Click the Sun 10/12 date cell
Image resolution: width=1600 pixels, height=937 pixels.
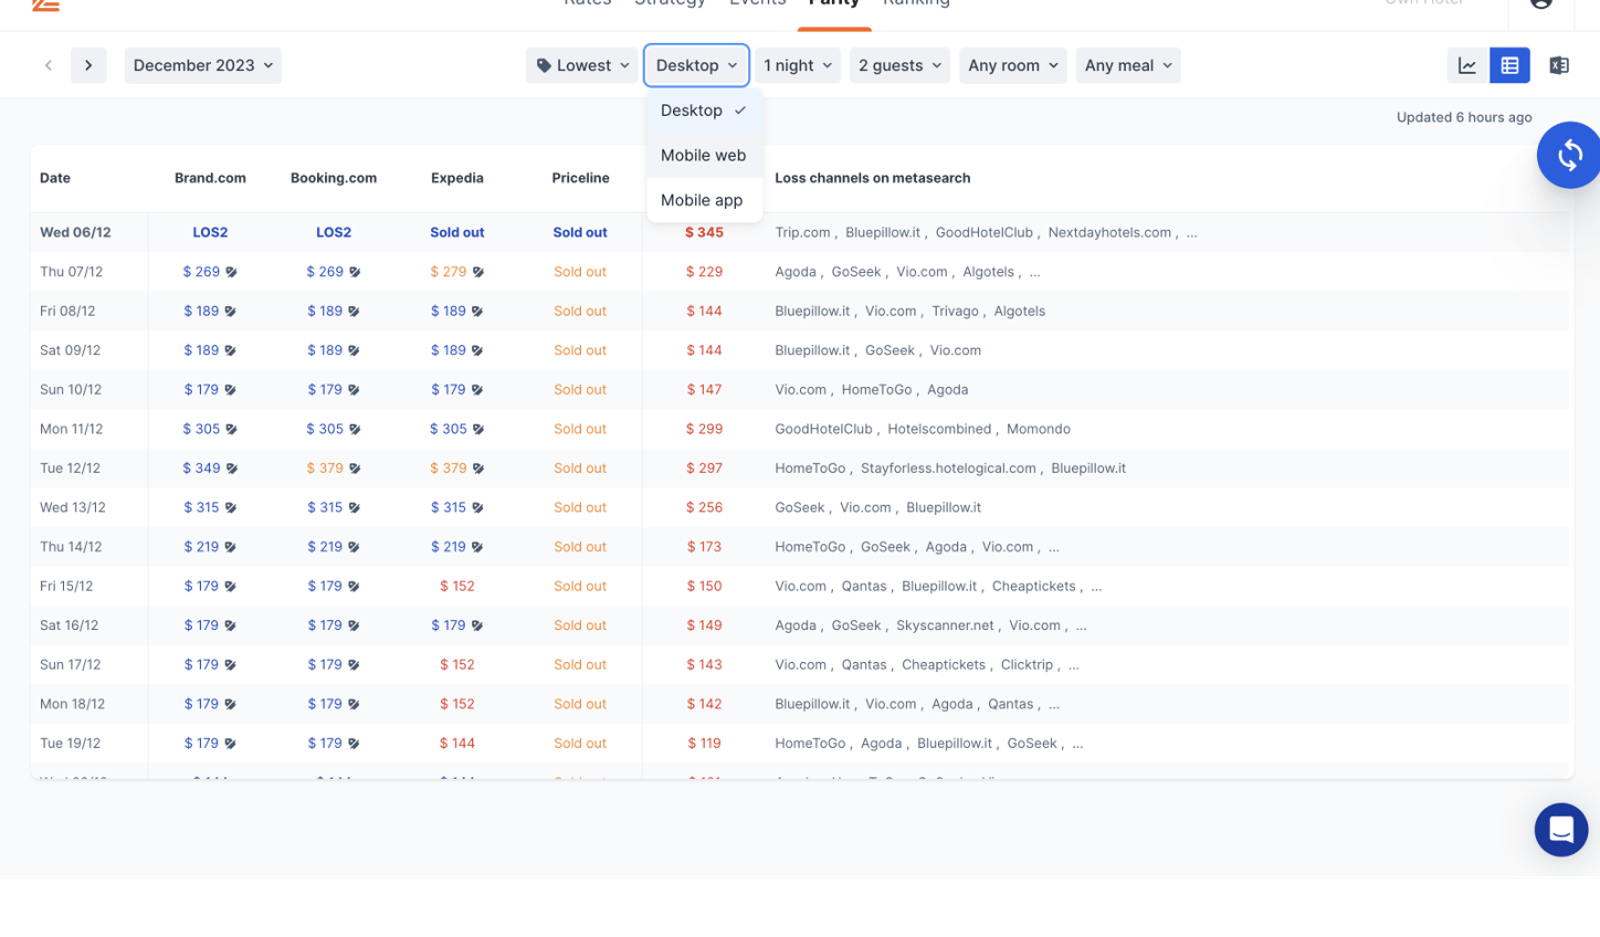click(x=71, y=390)
